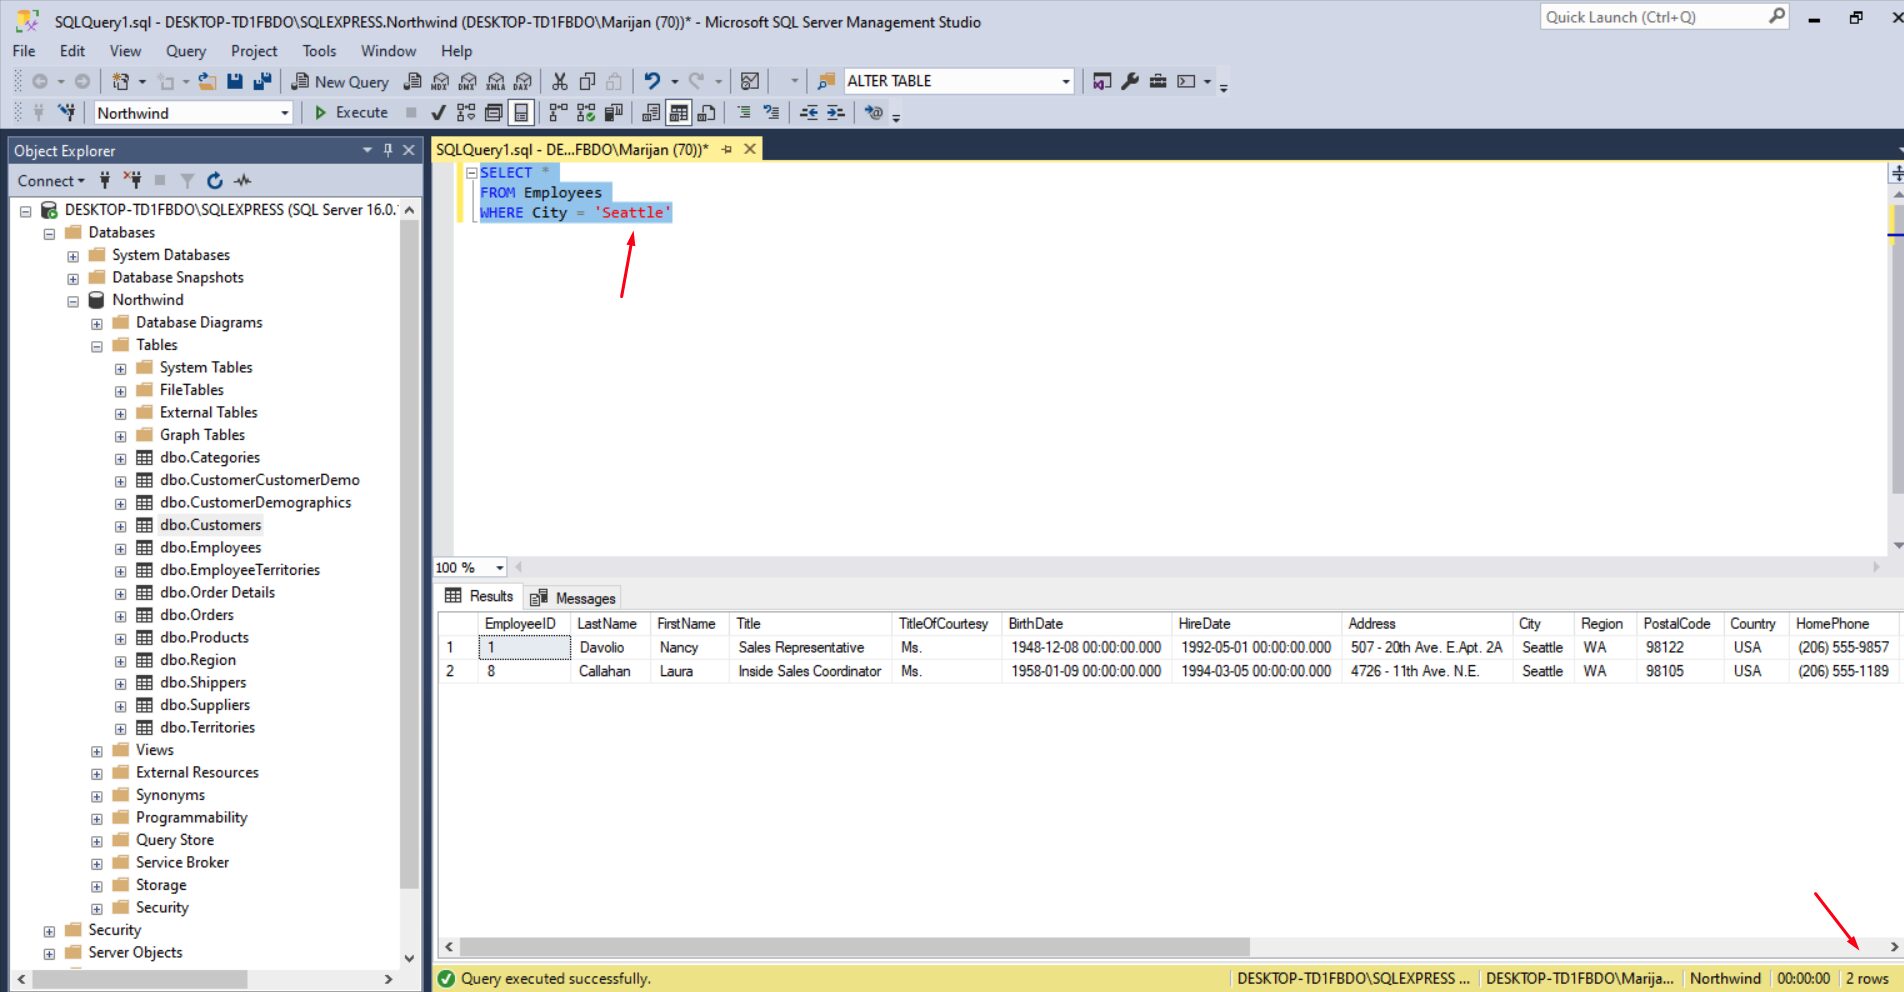Toggle IntelliSense Enabled button

pyautogui.click(x=521, y=113)
